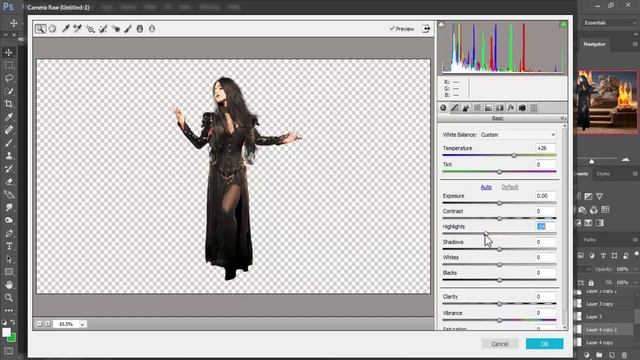Click the Cancel button
Image resolution: width=640 pixels, height=360 pixels.
tap(500, 344)
